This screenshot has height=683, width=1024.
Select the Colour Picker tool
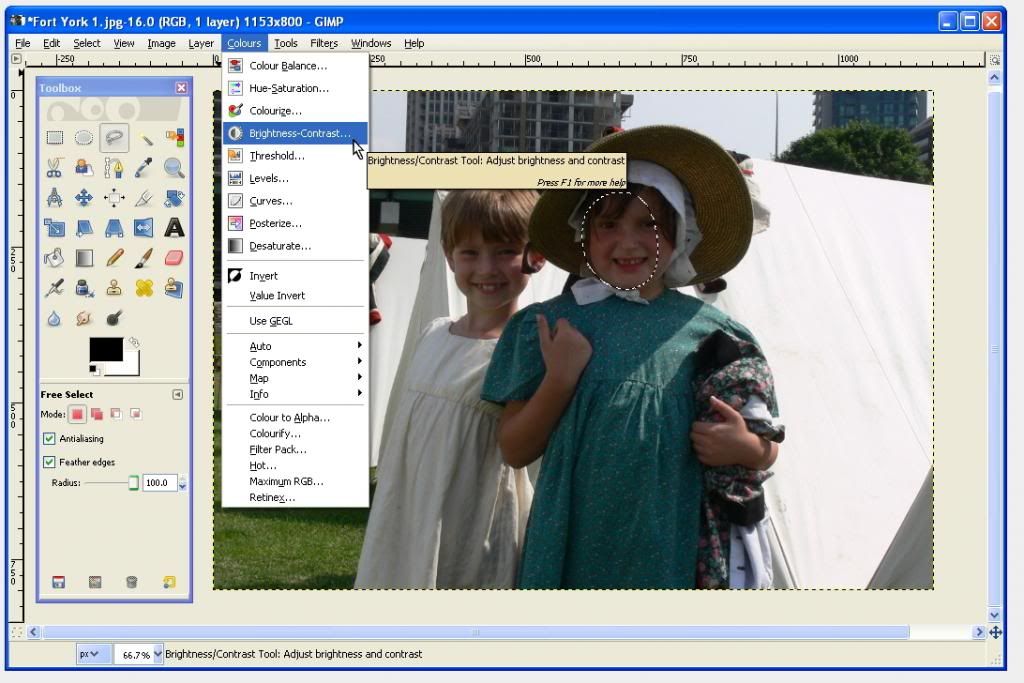(x=144, y=168)
